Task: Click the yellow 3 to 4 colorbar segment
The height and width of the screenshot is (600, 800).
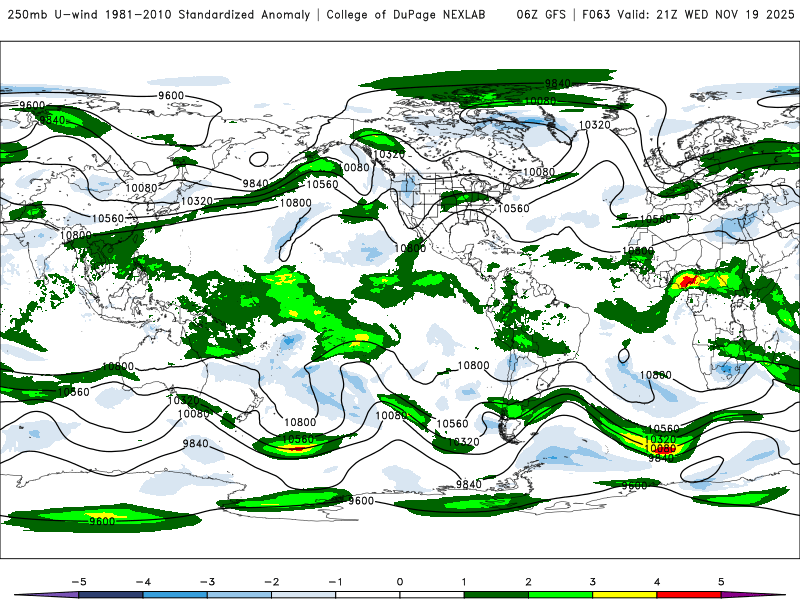Action: (x=624, y=595)
